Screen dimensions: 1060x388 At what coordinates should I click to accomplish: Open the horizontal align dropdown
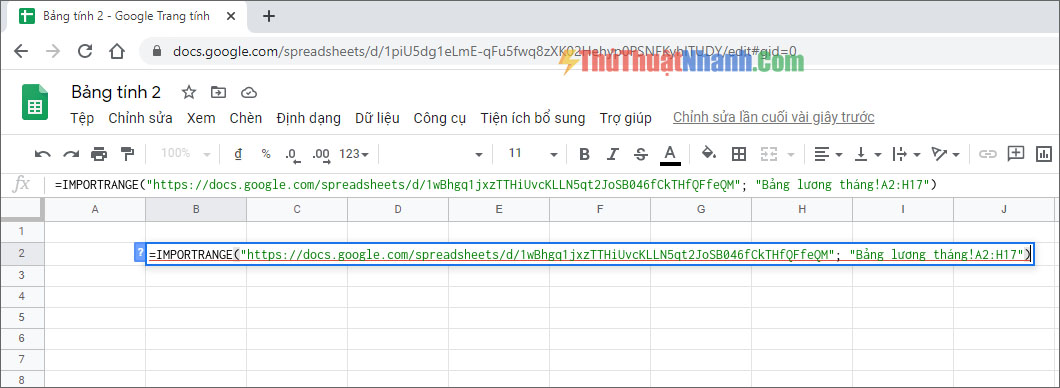point(827,154)
